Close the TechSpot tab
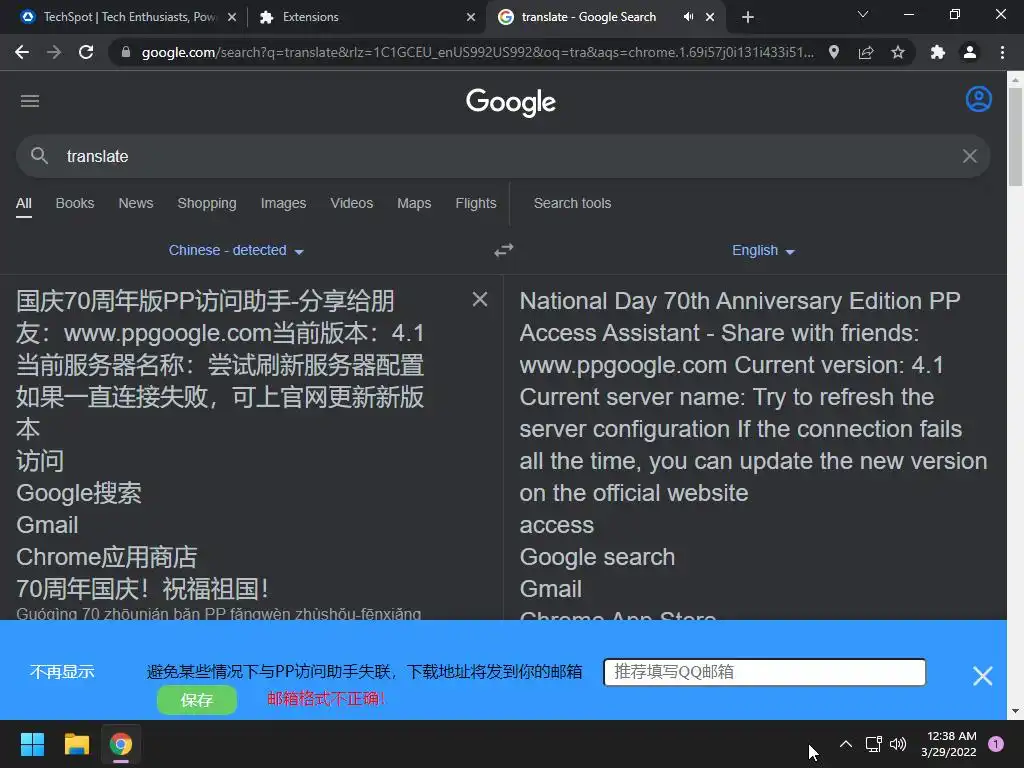 pos(232,18)
